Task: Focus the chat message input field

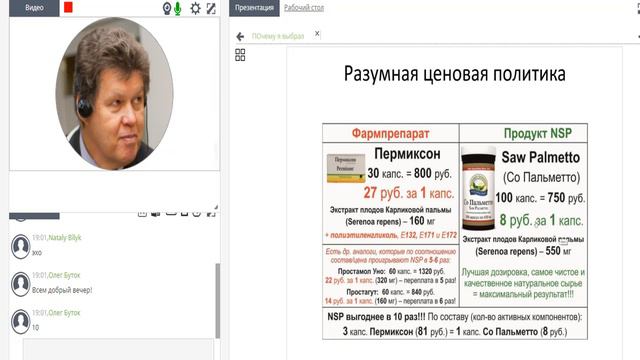Action: tap(118, 349)
